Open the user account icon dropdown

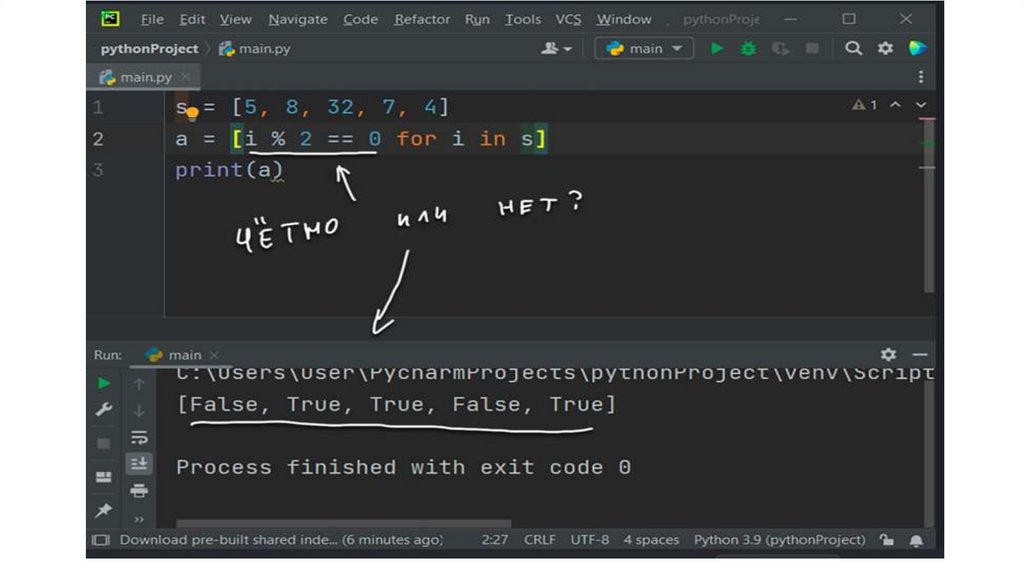556,48
